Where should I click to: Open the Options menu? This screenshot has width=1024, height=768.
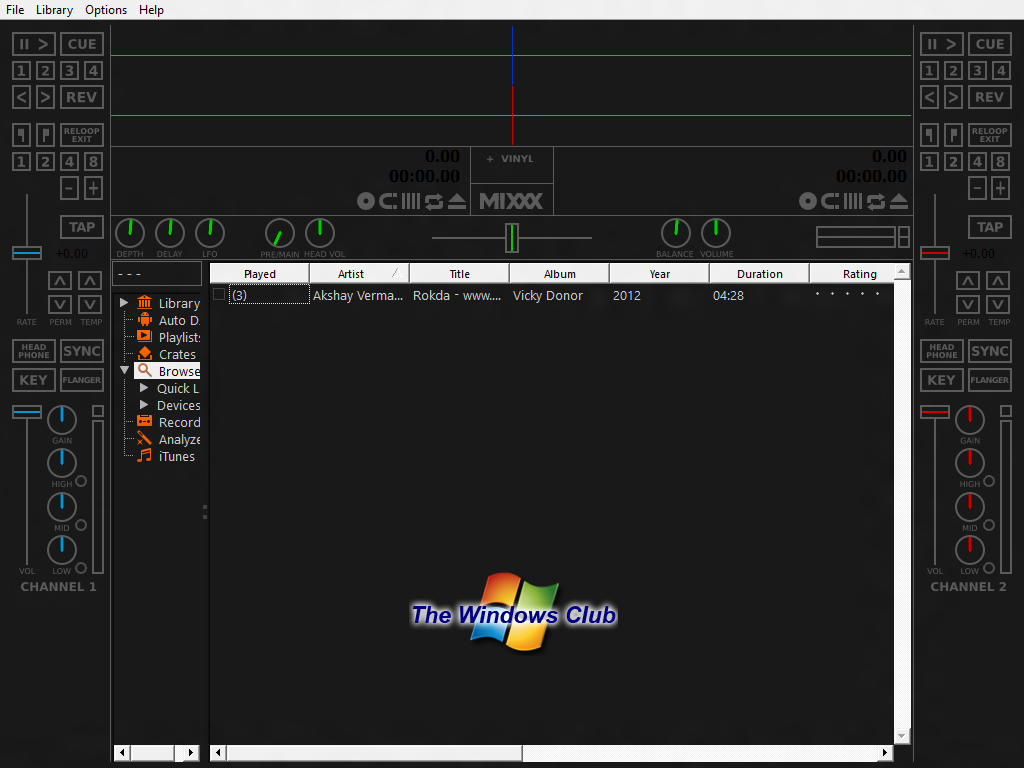(x=106, y=10)
